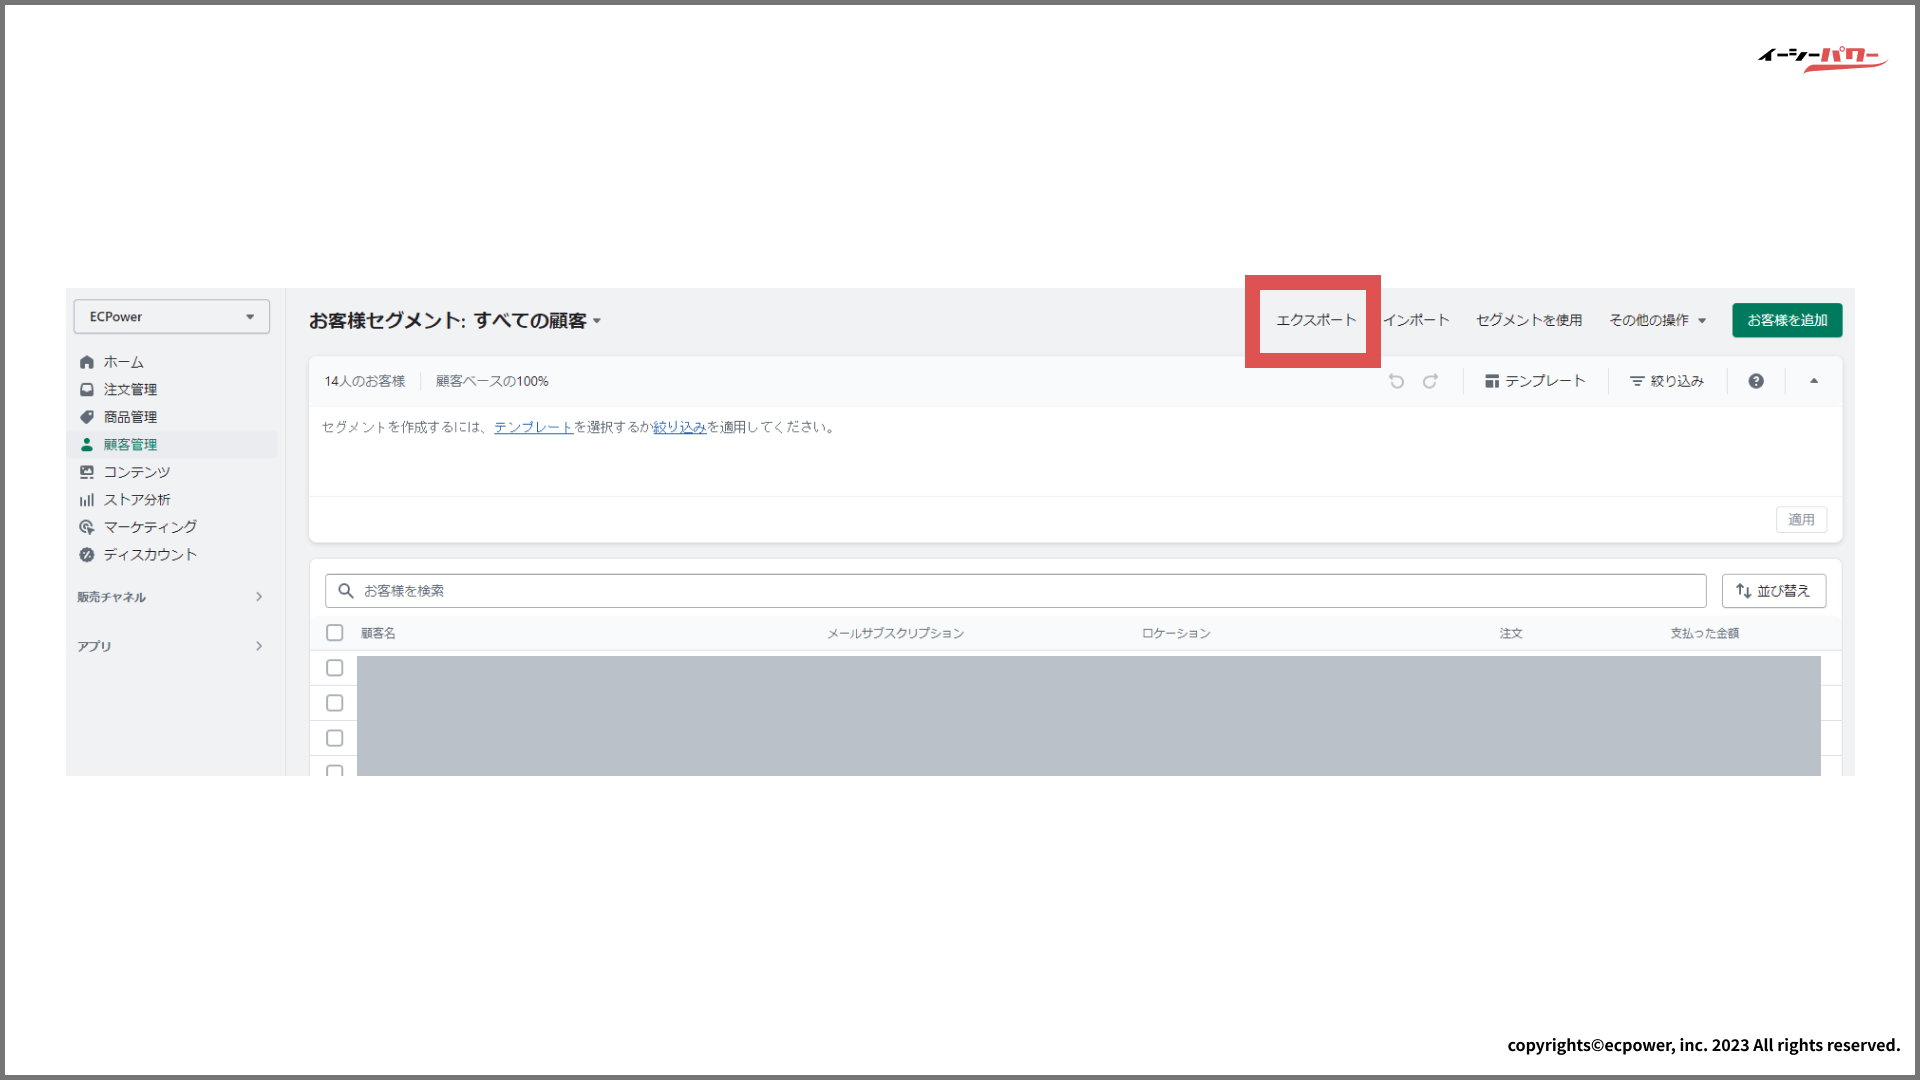This screenshot has width=1920, height=1080.
Task: Click the green お客様を追加 button
Action: pos(1787,320)
